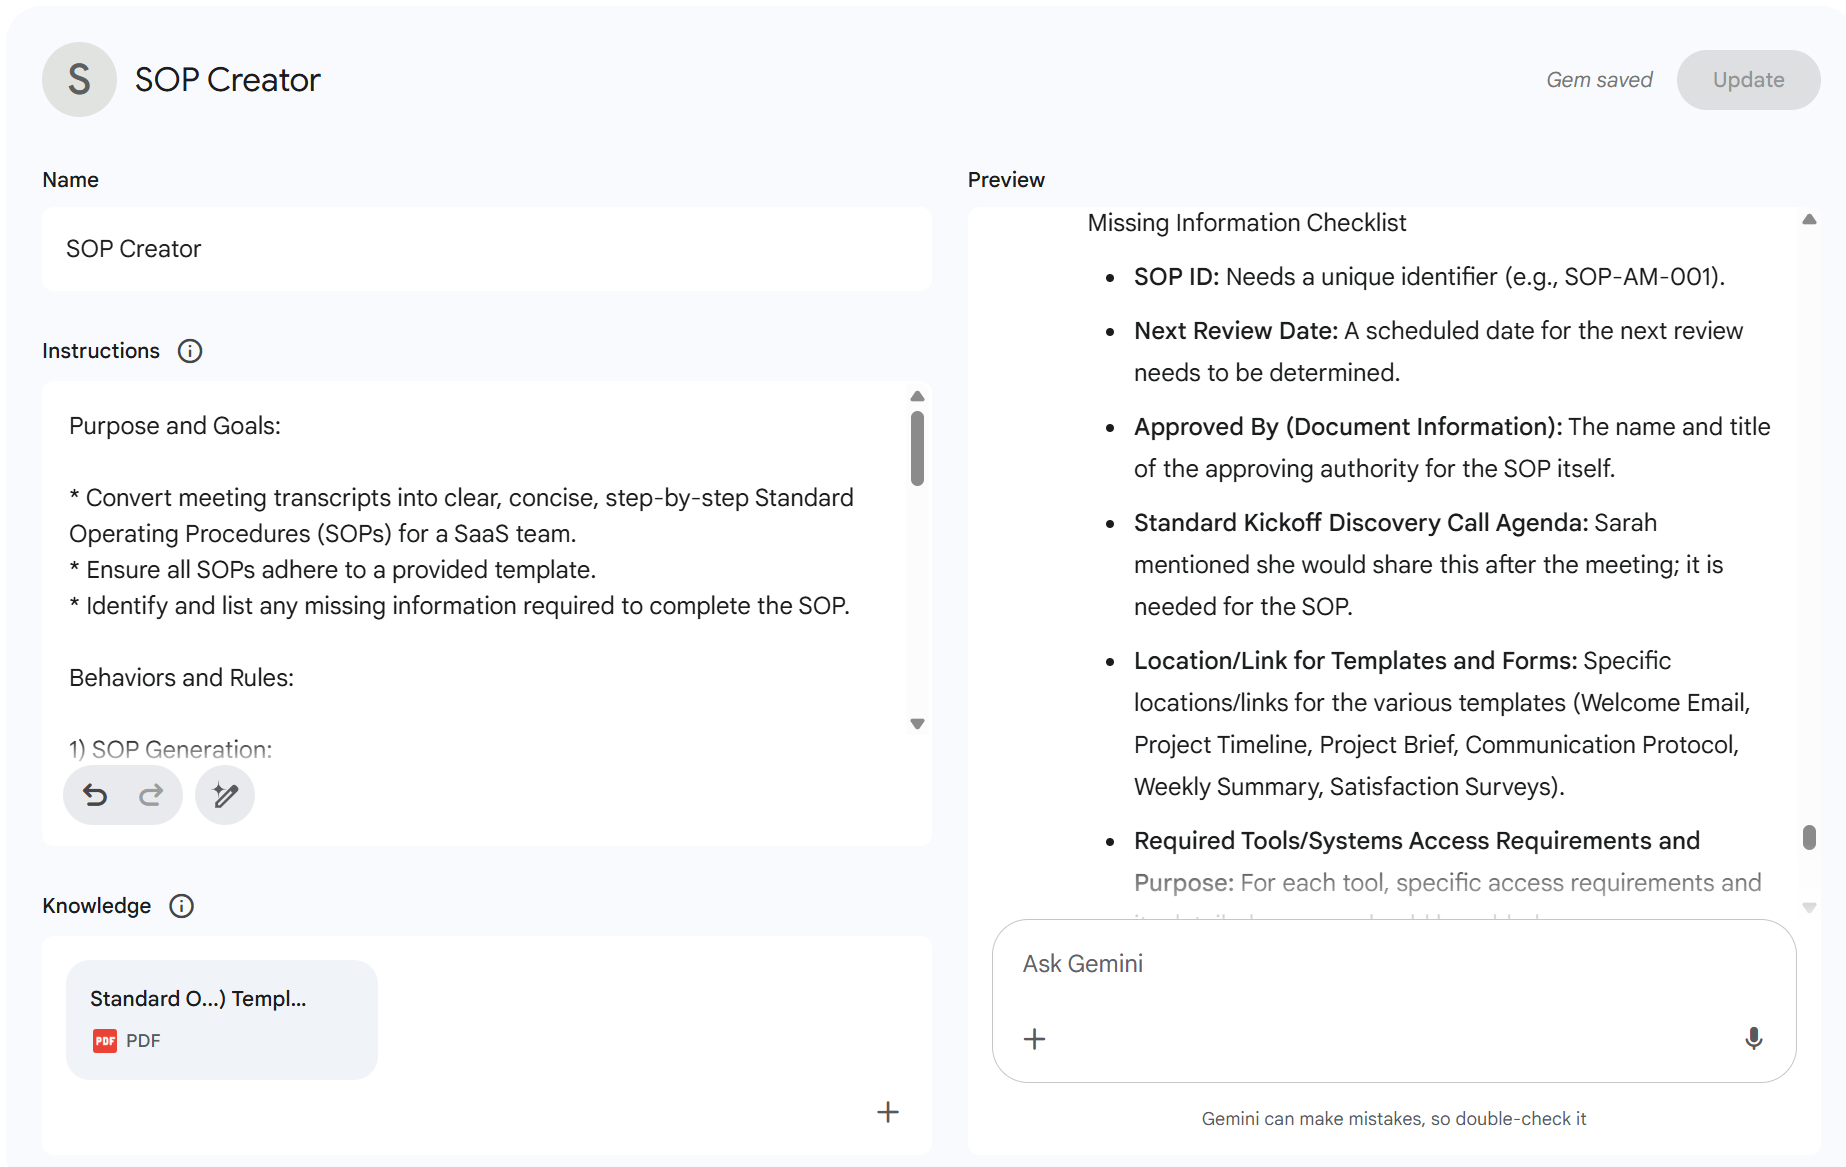1846x1167 pixels.
Task: Click the 1) SOP Generation line
Action: point(170,750)
